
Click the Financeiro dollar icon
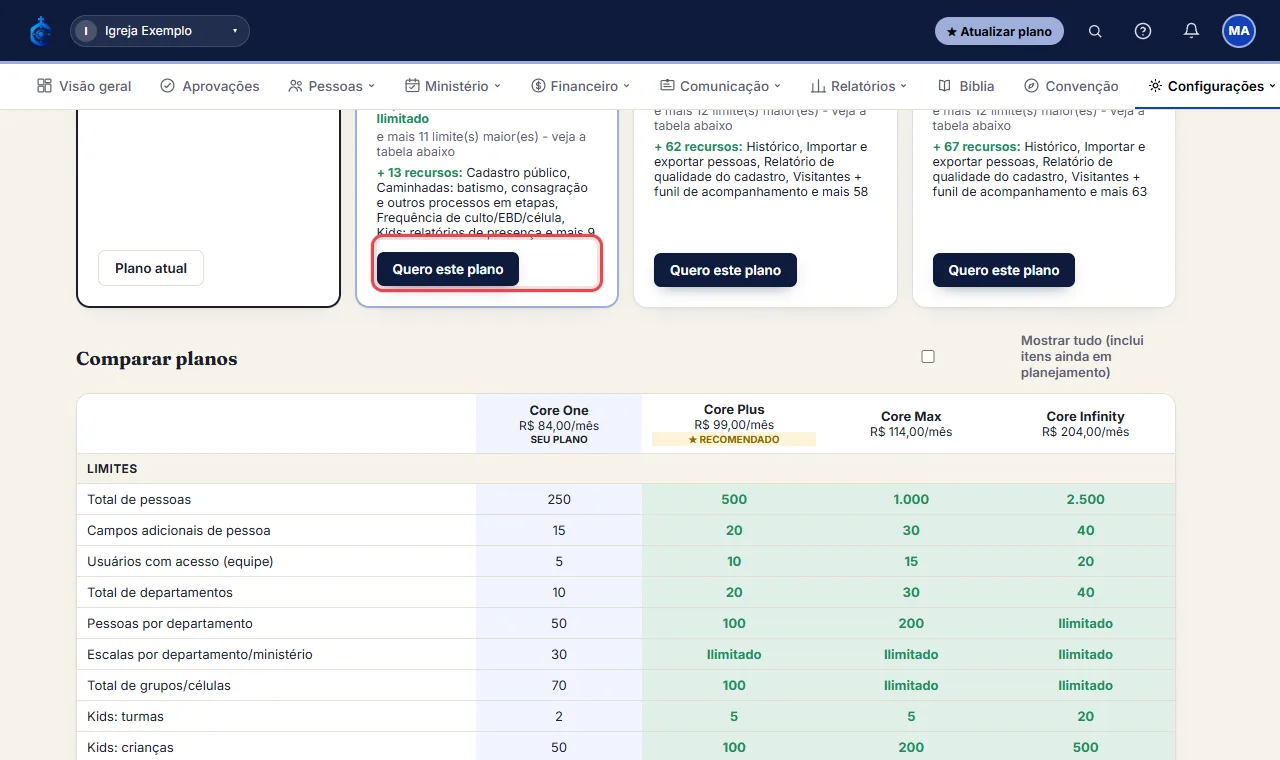tap(538, 86)
